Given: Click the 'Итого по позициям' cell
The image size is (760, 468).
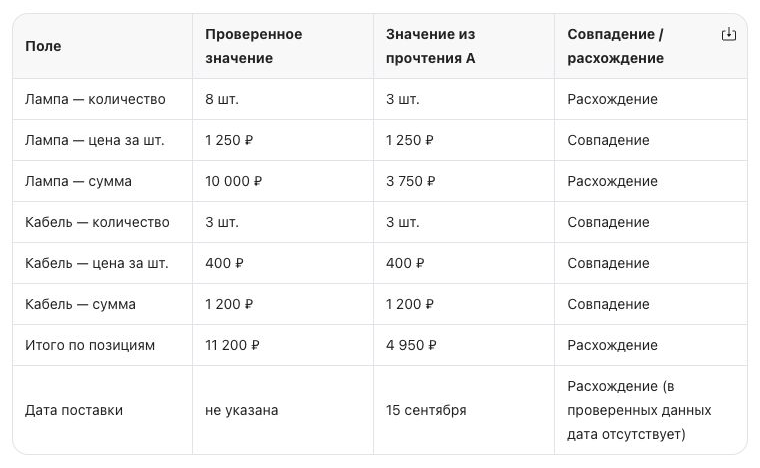Looking at the screenshot, I should click(90, 345).
